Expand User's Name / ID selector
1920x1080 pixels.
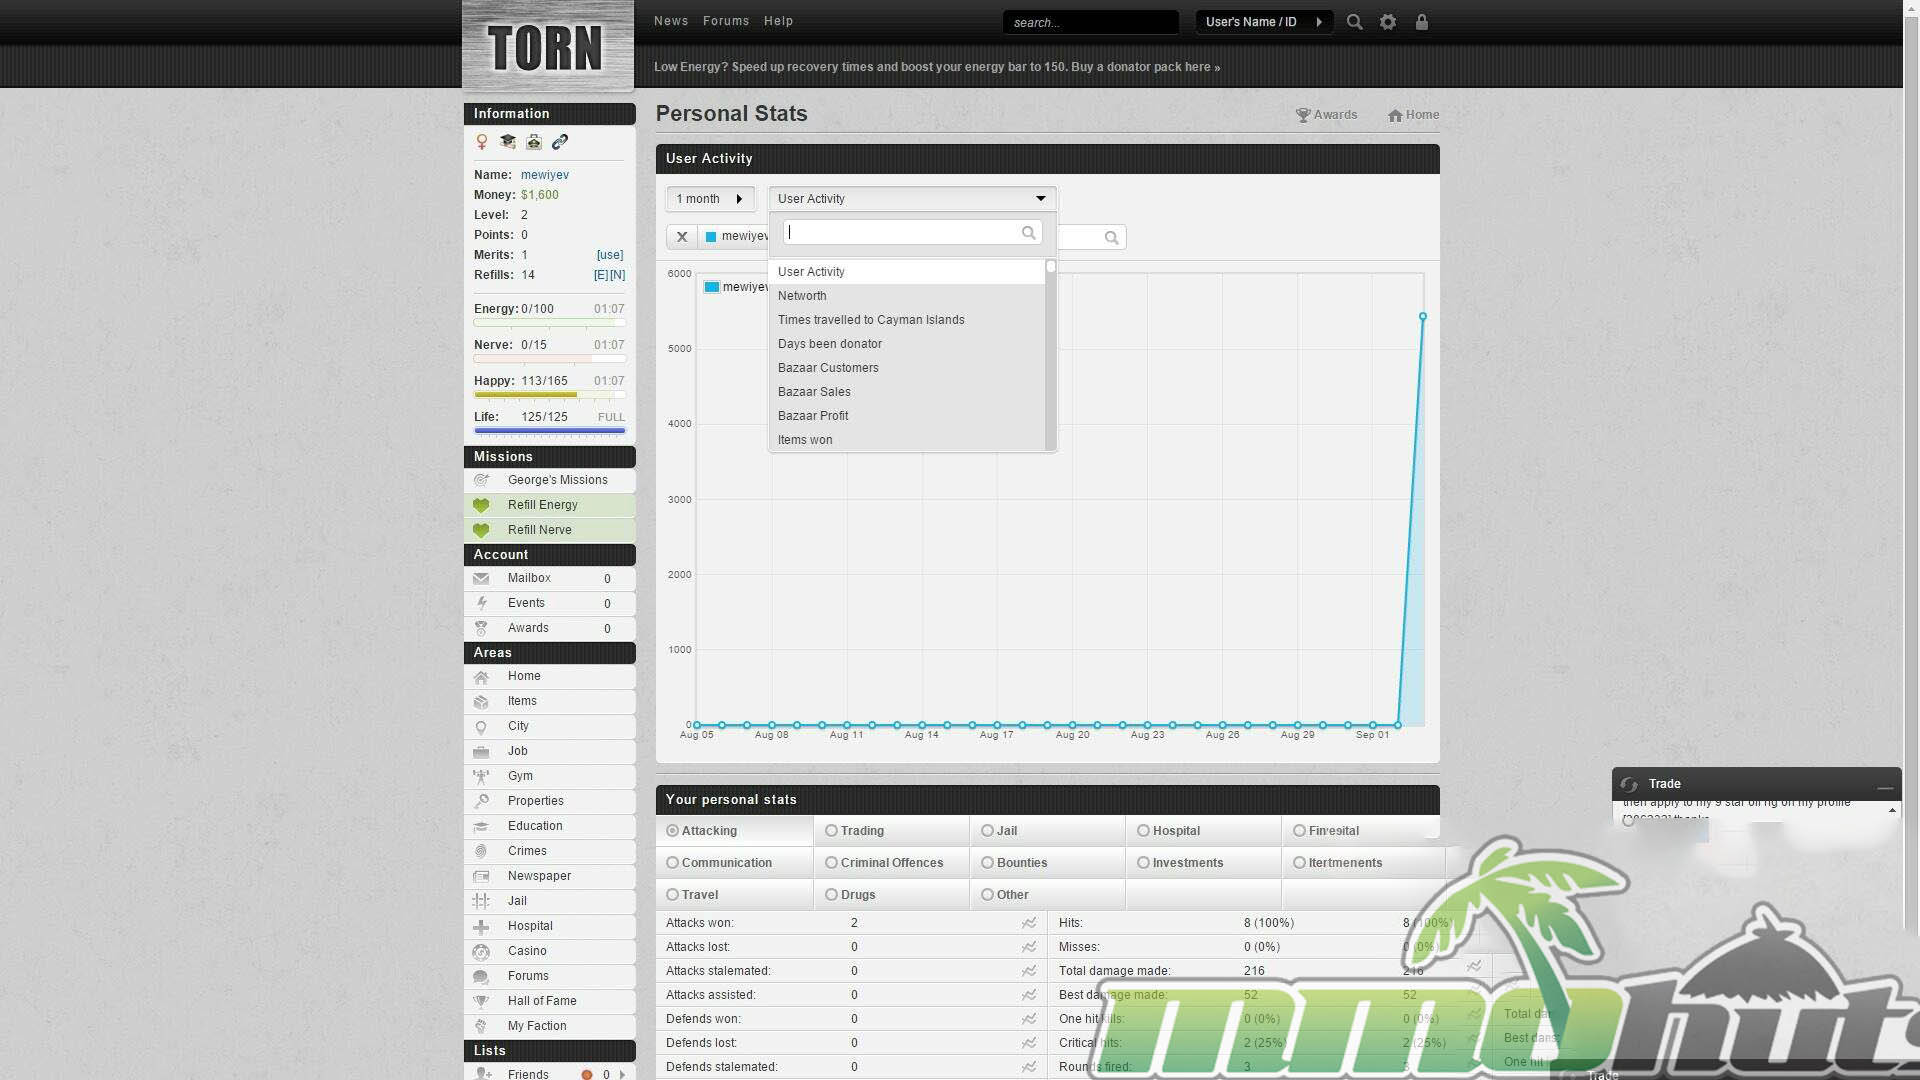click(x=1263, y=22)
